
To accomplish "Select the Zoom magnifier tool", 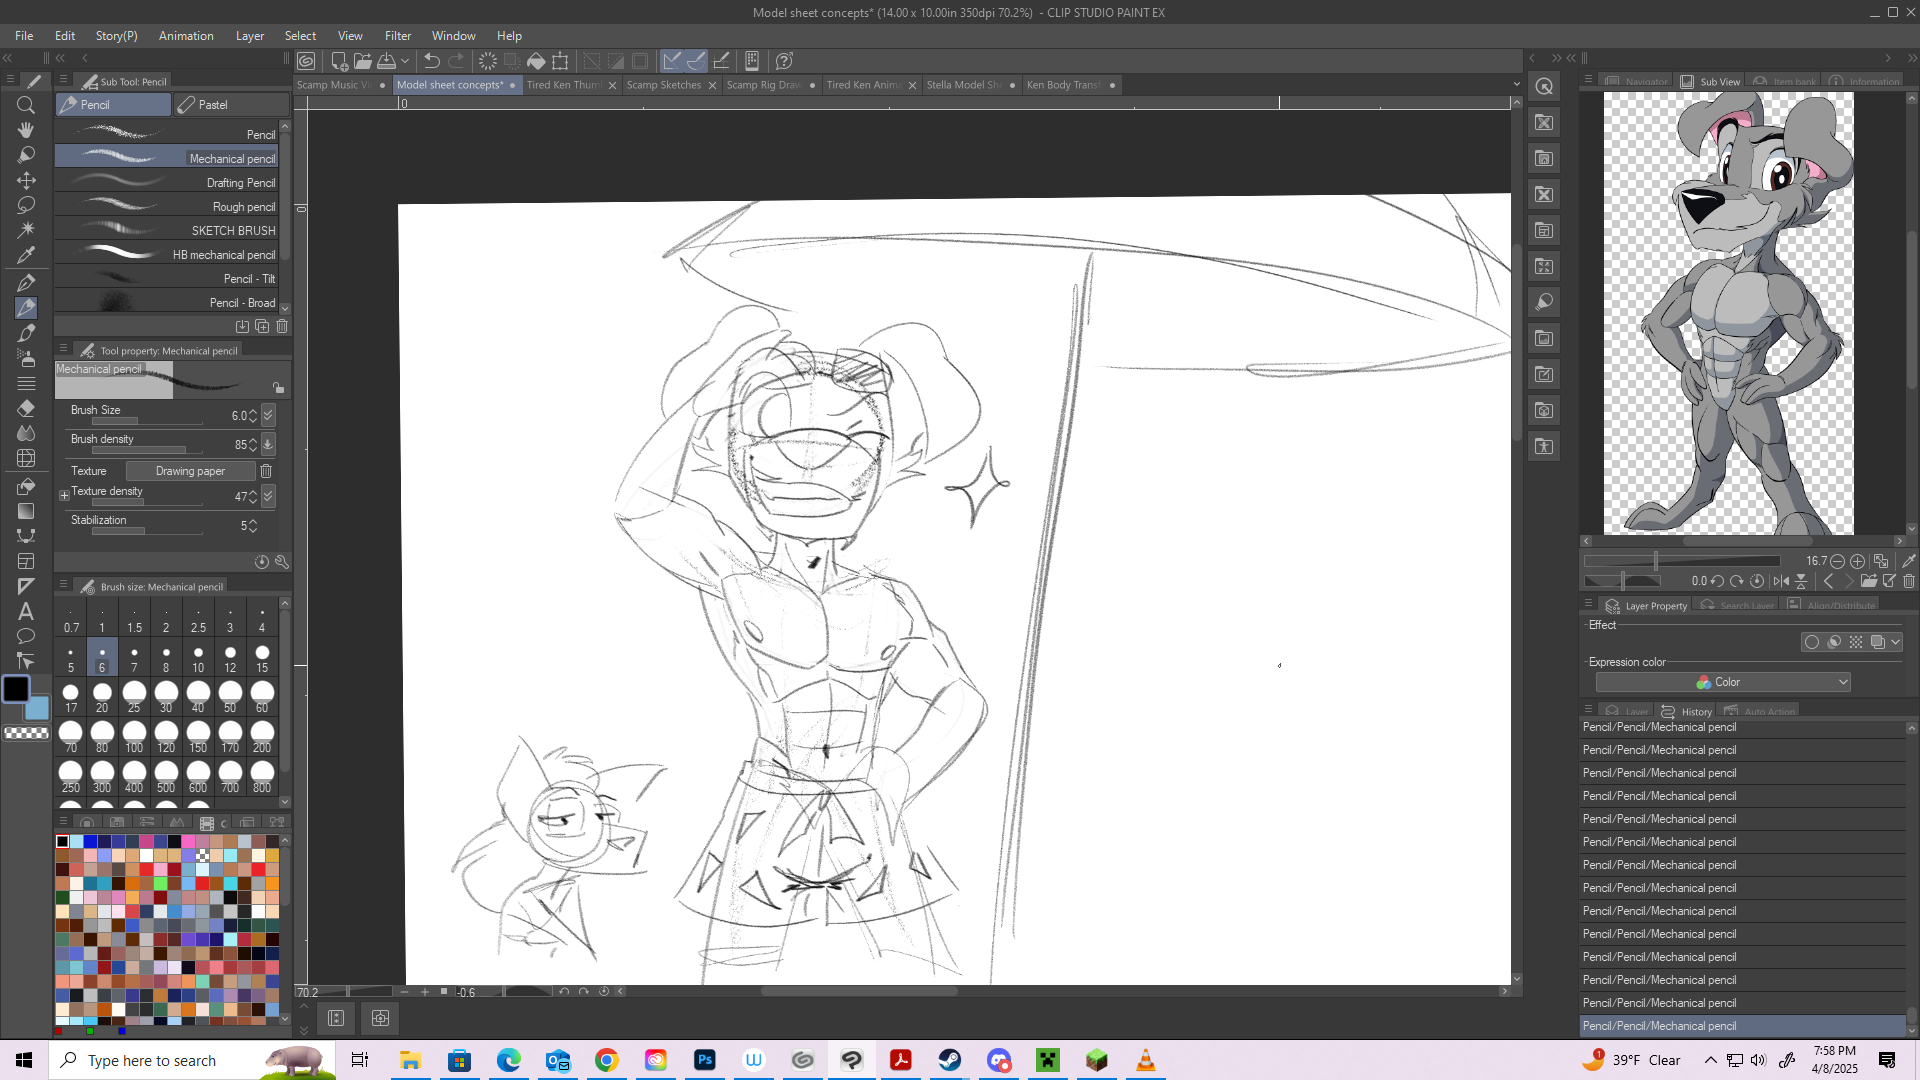I will pyautogui.click(x=26, y=105).
